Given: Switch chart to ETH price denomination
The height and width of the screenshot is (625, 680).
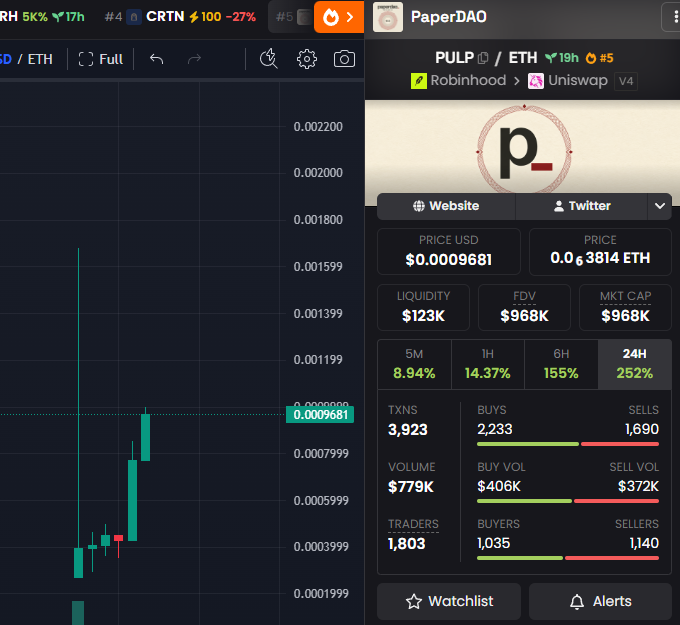Looking at the screenshot, I should (40, 59).
